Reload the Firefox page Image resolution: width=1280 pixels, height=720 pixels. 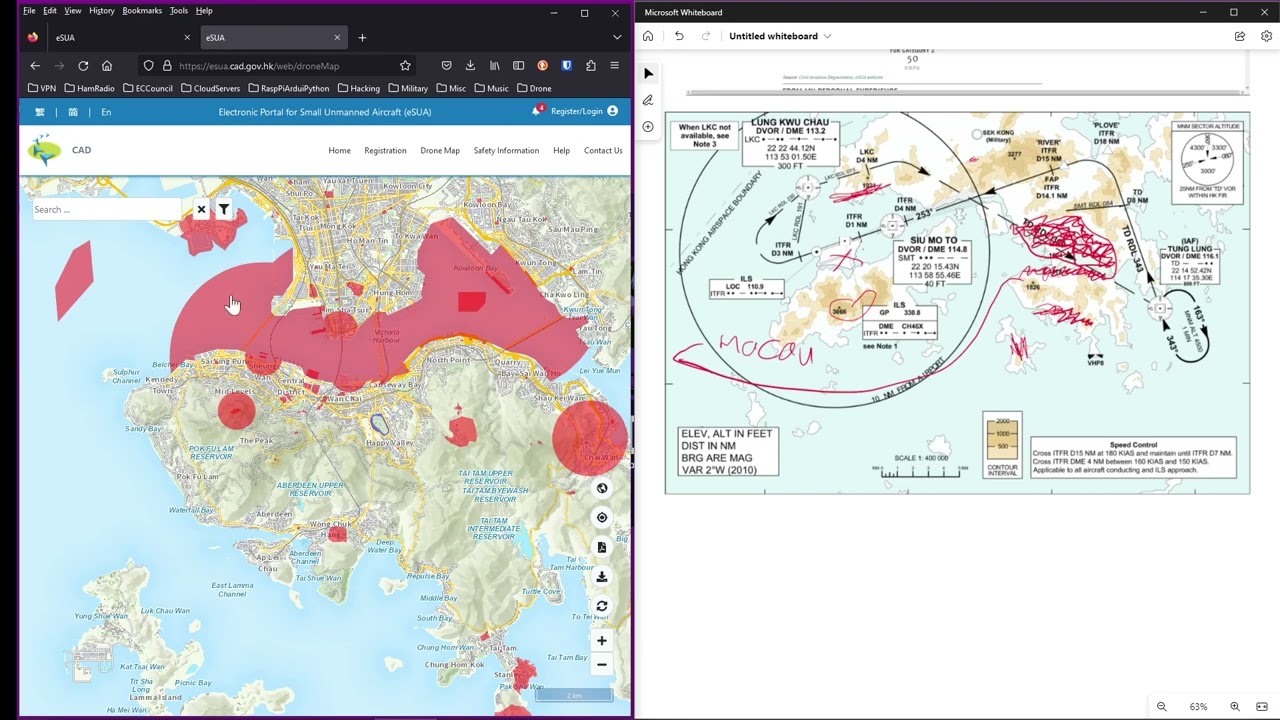(x=83, y=66)
